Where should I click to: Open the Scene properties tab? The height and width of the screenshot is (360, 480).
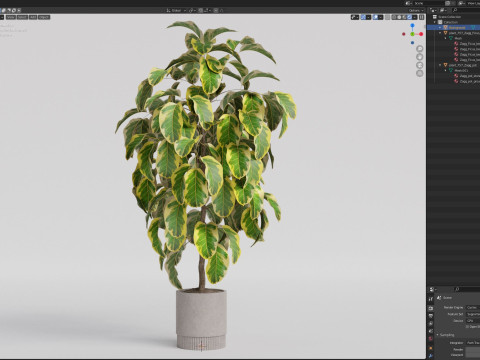click(431, 331)
